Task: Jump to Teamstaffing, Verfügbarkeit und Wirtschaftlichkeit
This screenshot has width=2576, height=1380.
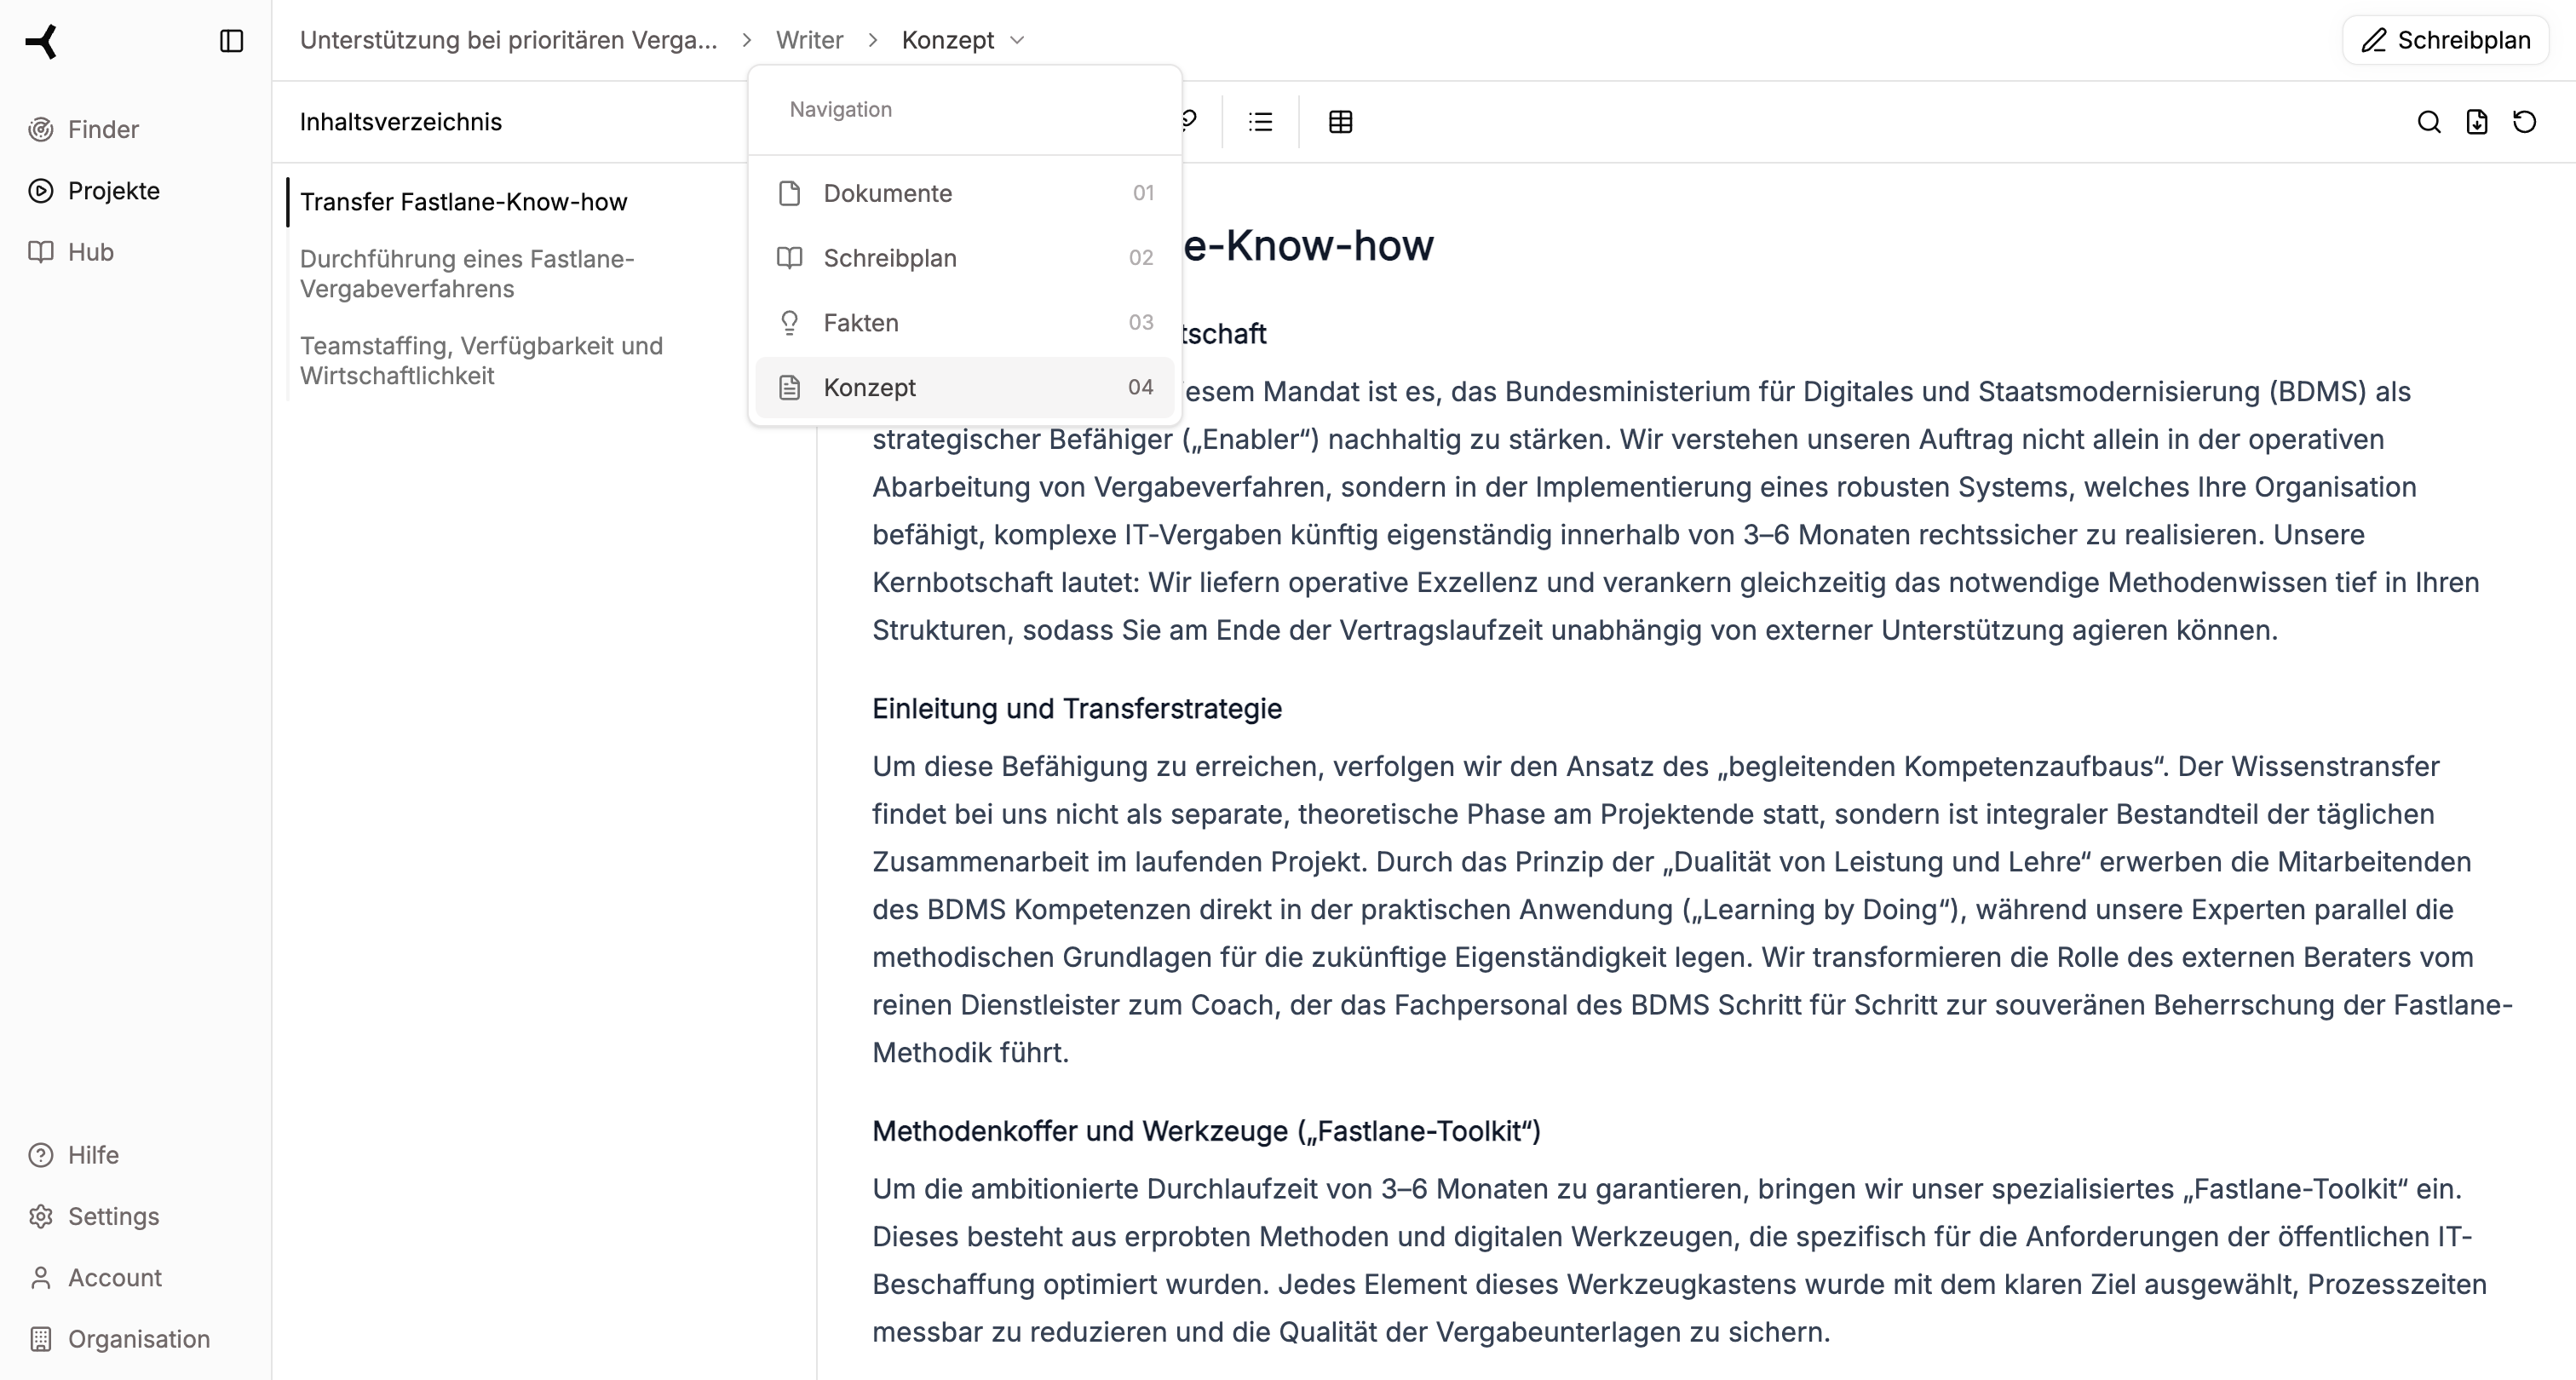Action: tap(480, 361)
